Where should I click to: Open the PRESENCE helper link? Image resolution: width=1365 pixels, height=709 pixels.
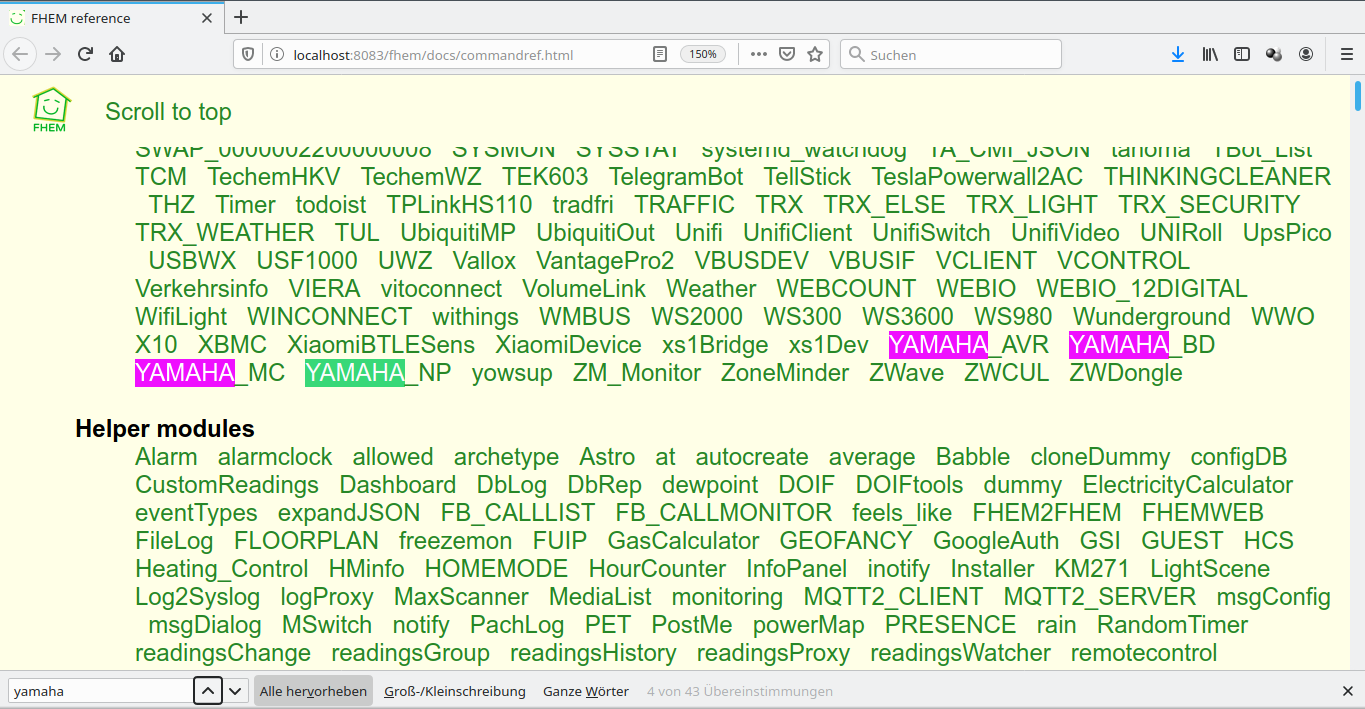[x=950, y=625]
